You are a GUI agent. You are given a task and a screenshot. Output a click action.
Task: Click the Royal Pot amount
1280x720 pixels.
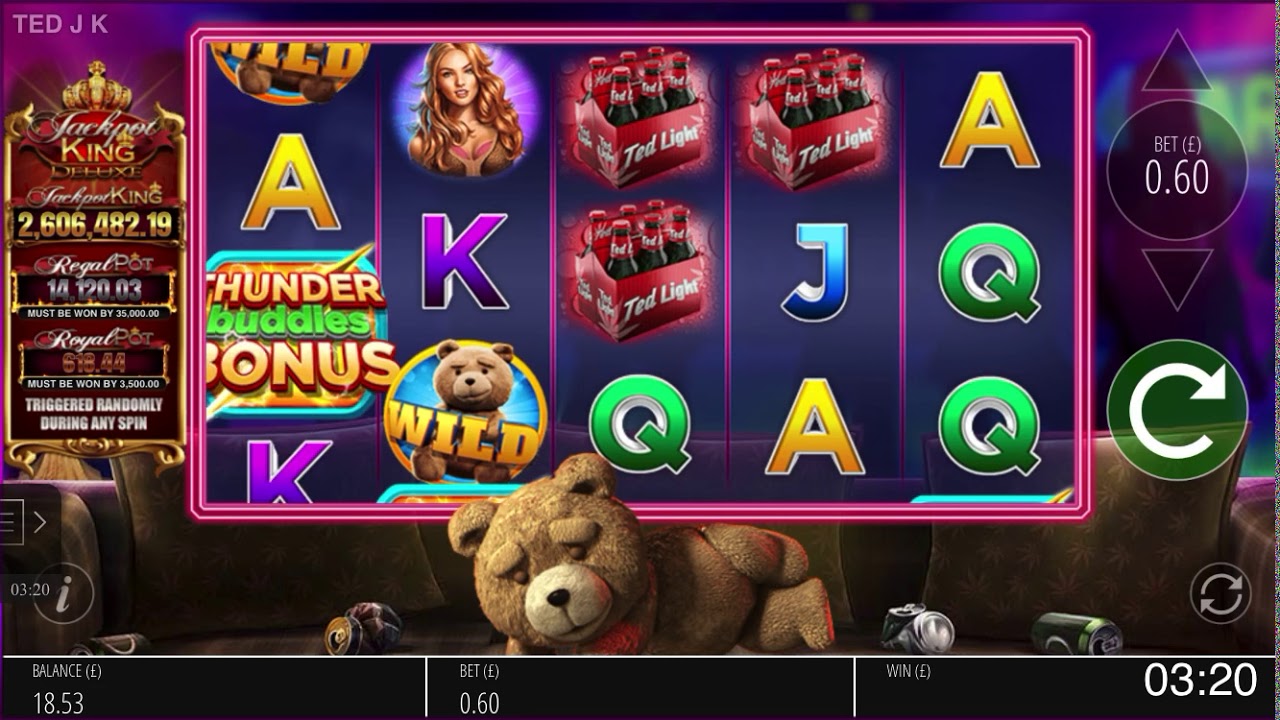pyautogui.click(x=94, y=362)
